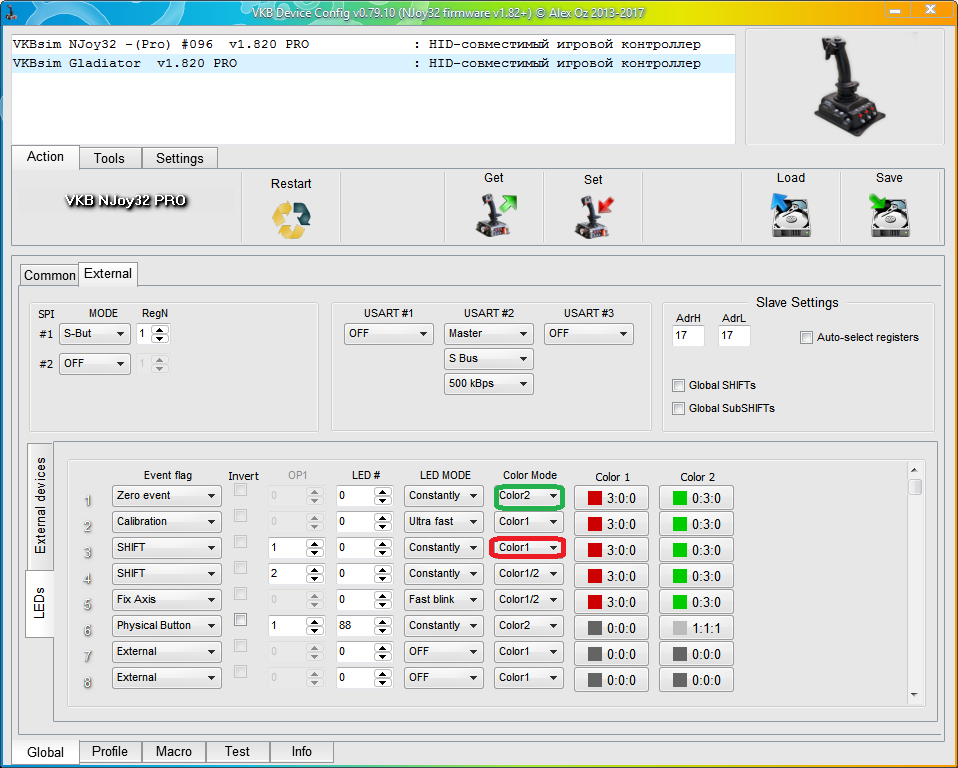
Task: Open USART #1 dropdown
Action: pyautogui.click(x=389, y=334)
